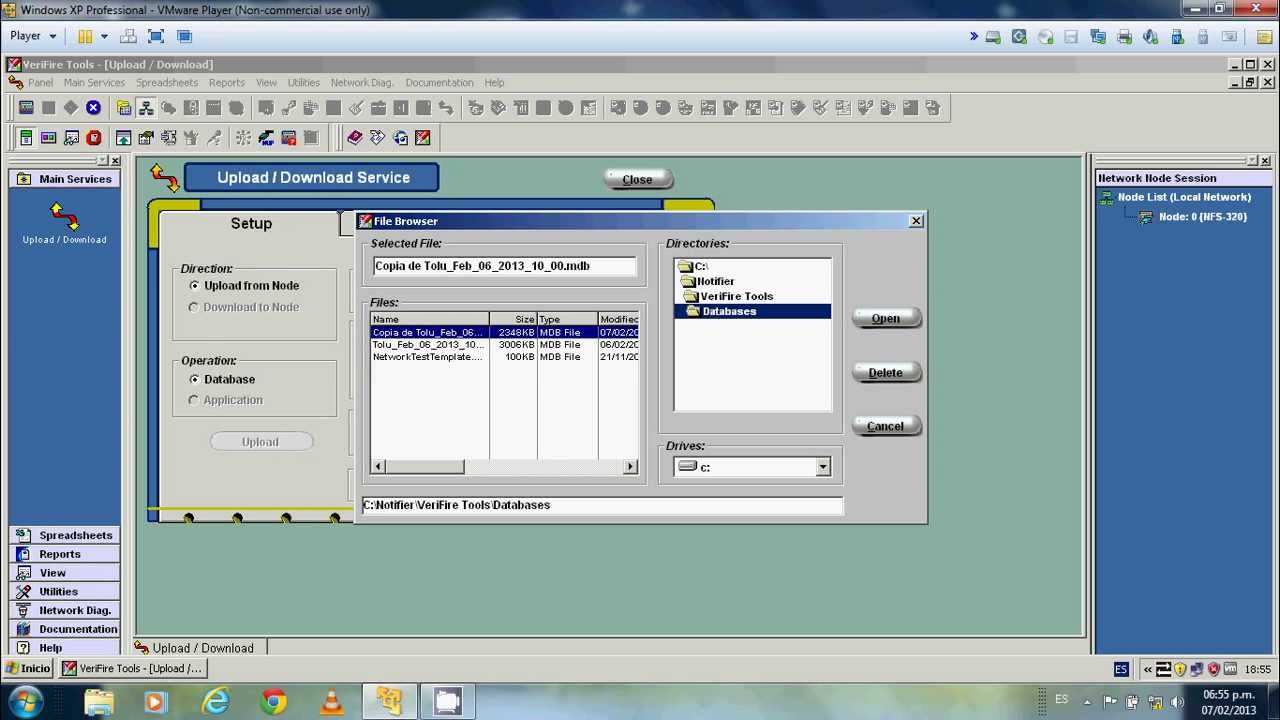Click VLC cone icon on taskbar
Viewport: 1280px width, 720px height.
tap(331, 702)
